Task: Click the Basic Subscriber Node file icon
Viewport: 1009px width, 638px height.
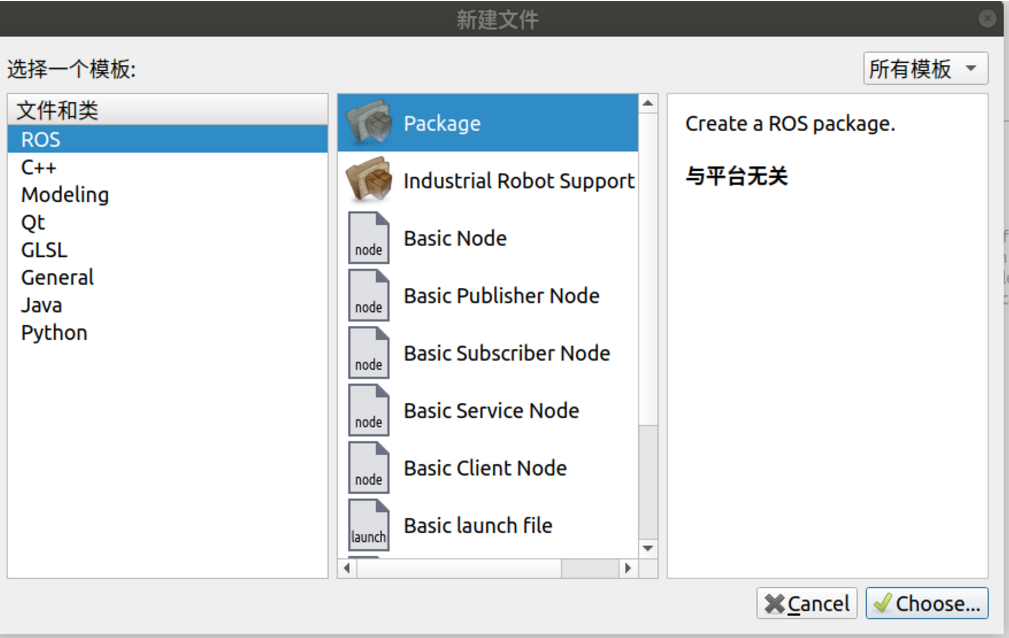Action: 369,352
